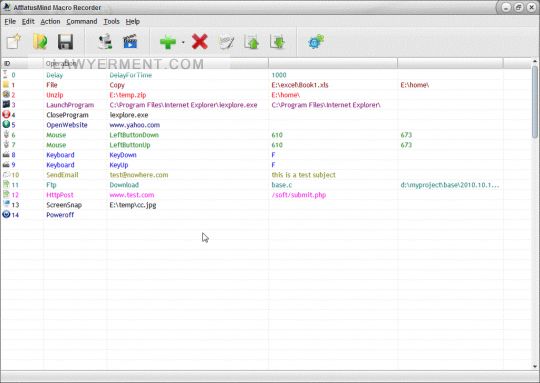Select the 1000 delay value cell

(x=279, y=75)
